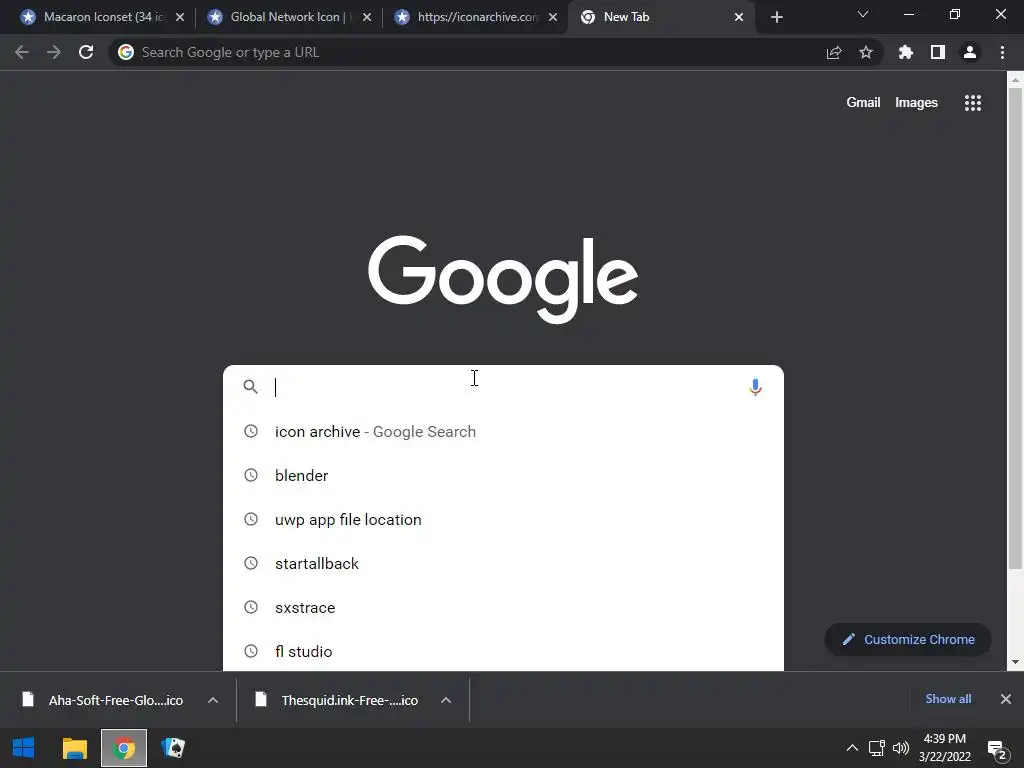This screenshot has height=768, width=1024.
Task: Open the Windows Start button
Action: [x=24, y=748]
